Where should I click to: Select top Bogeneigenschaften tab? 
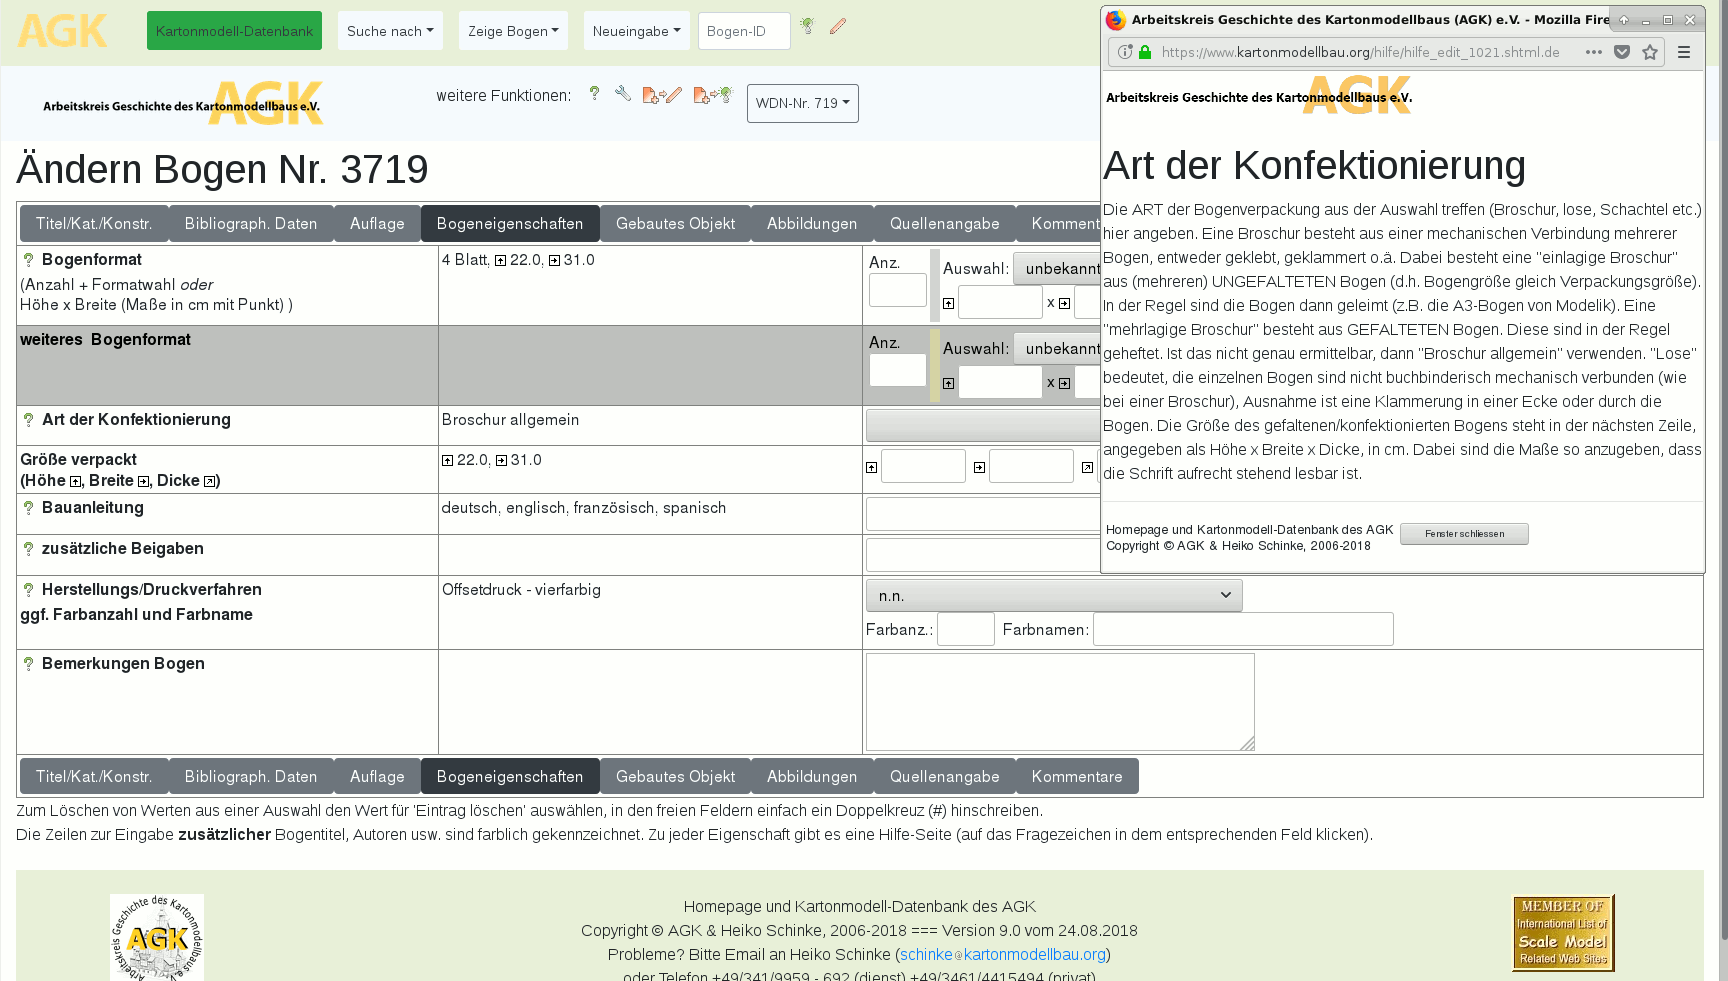(x=510, y=224)
